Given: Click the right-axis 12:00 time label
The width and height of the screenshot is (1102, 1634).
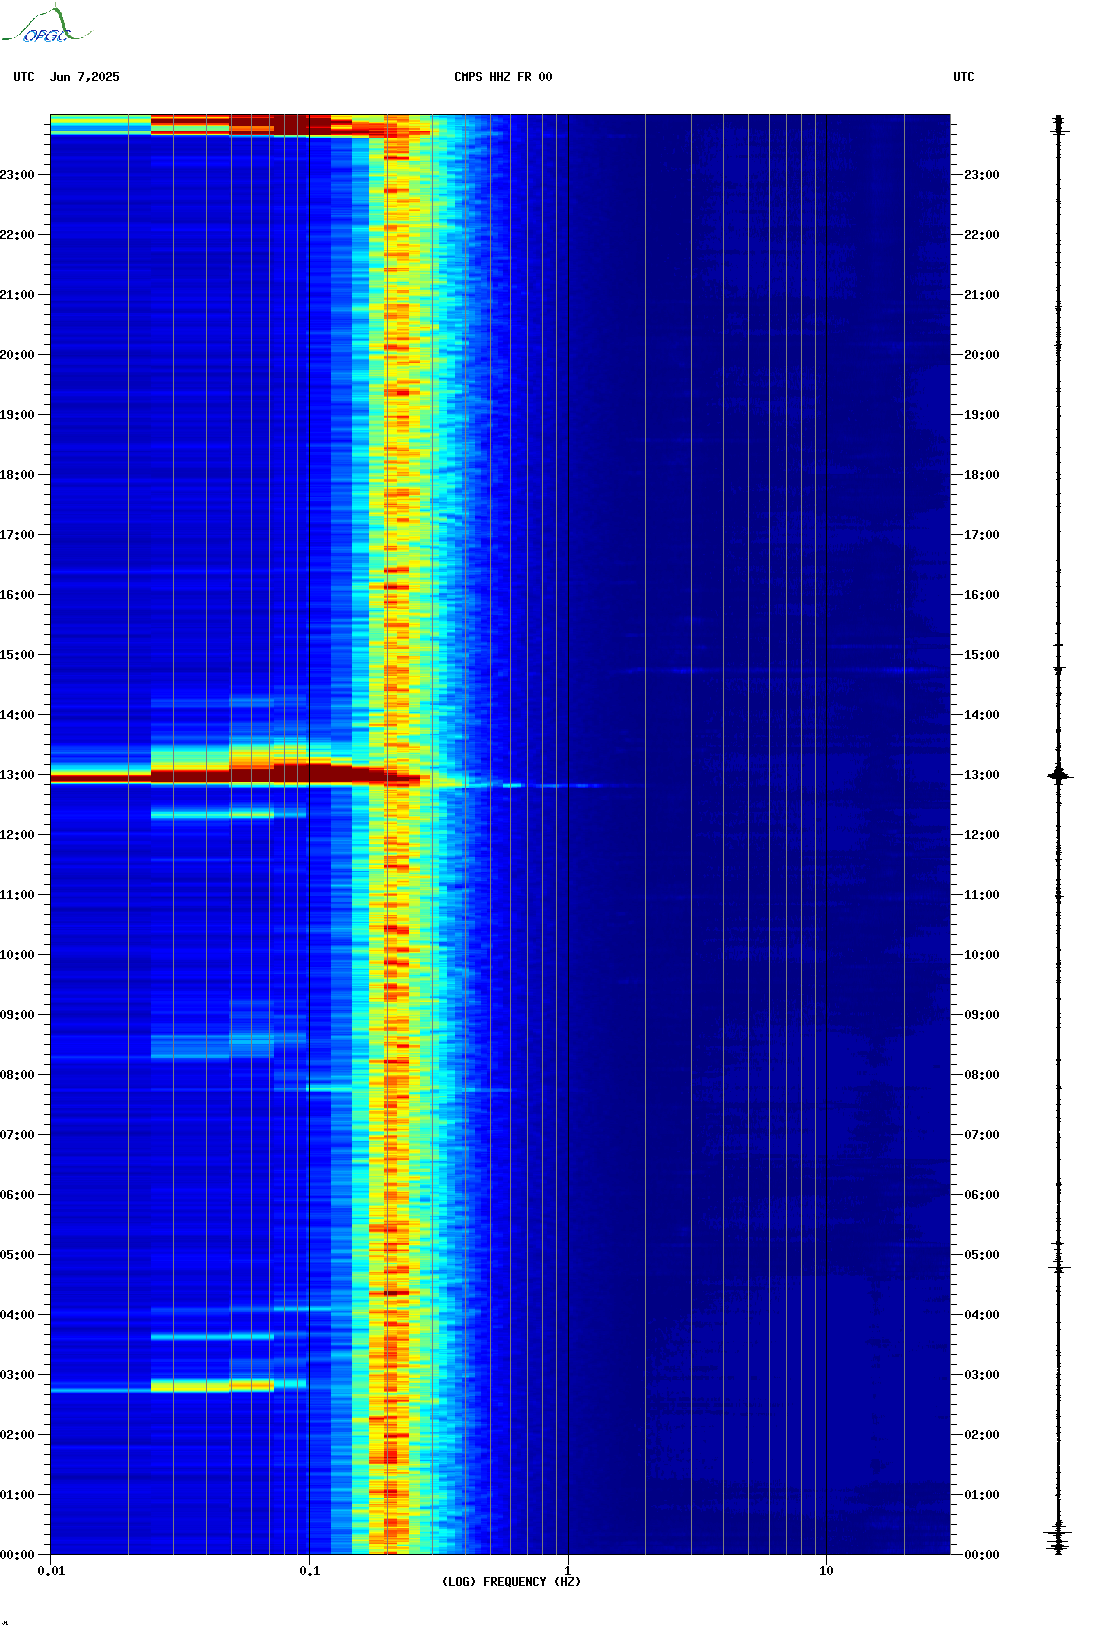Looking at the screenshot, I should 982,835.
